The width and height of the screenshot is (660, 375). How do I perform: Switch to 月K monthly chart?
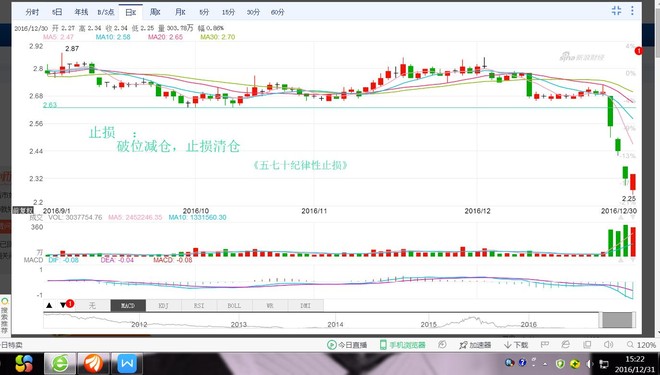point(180,12)
